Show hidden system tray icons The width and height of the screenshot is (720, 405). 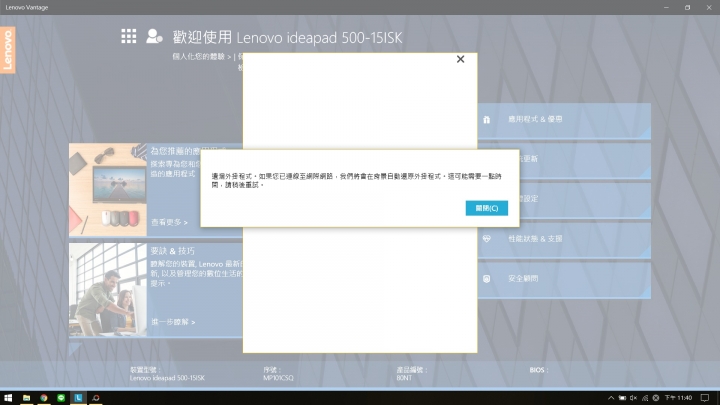(611, 398)
